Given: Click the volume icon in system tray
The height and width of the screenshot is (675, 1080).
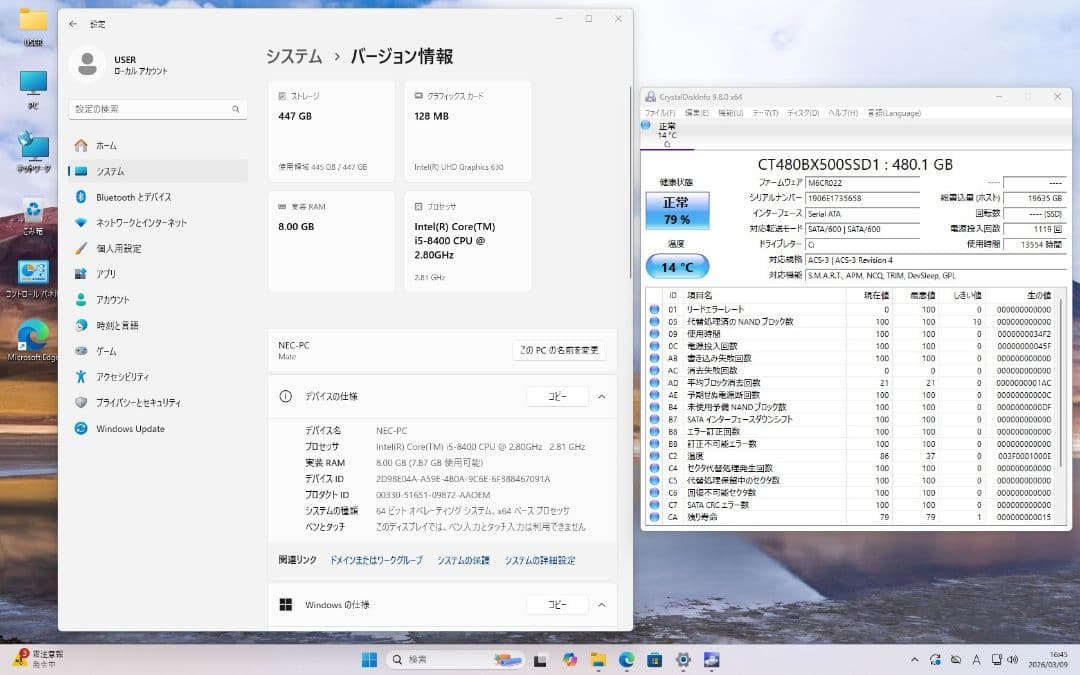Looking at the screenshot, I should coord(1012,659).
